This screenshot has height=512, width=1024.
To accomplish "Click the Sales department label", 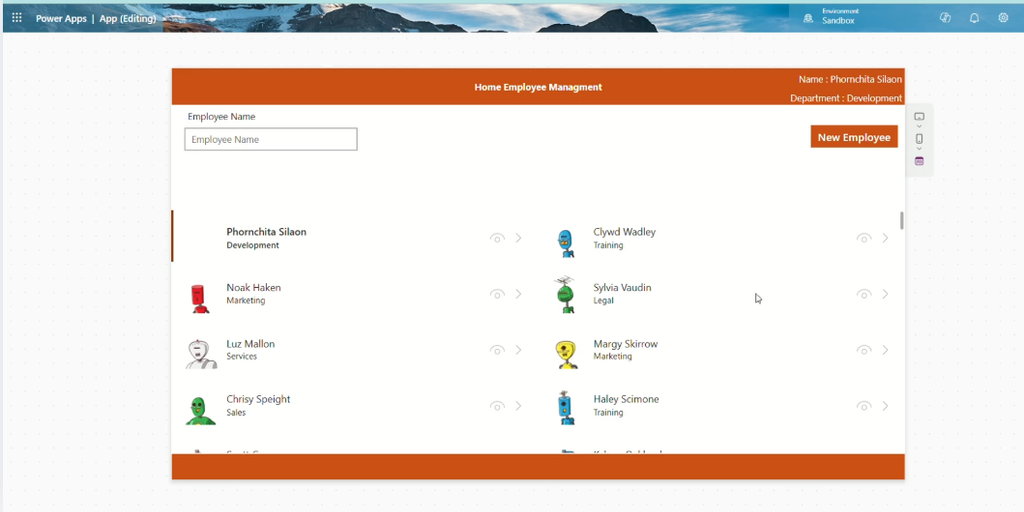I will click(236, 413).
